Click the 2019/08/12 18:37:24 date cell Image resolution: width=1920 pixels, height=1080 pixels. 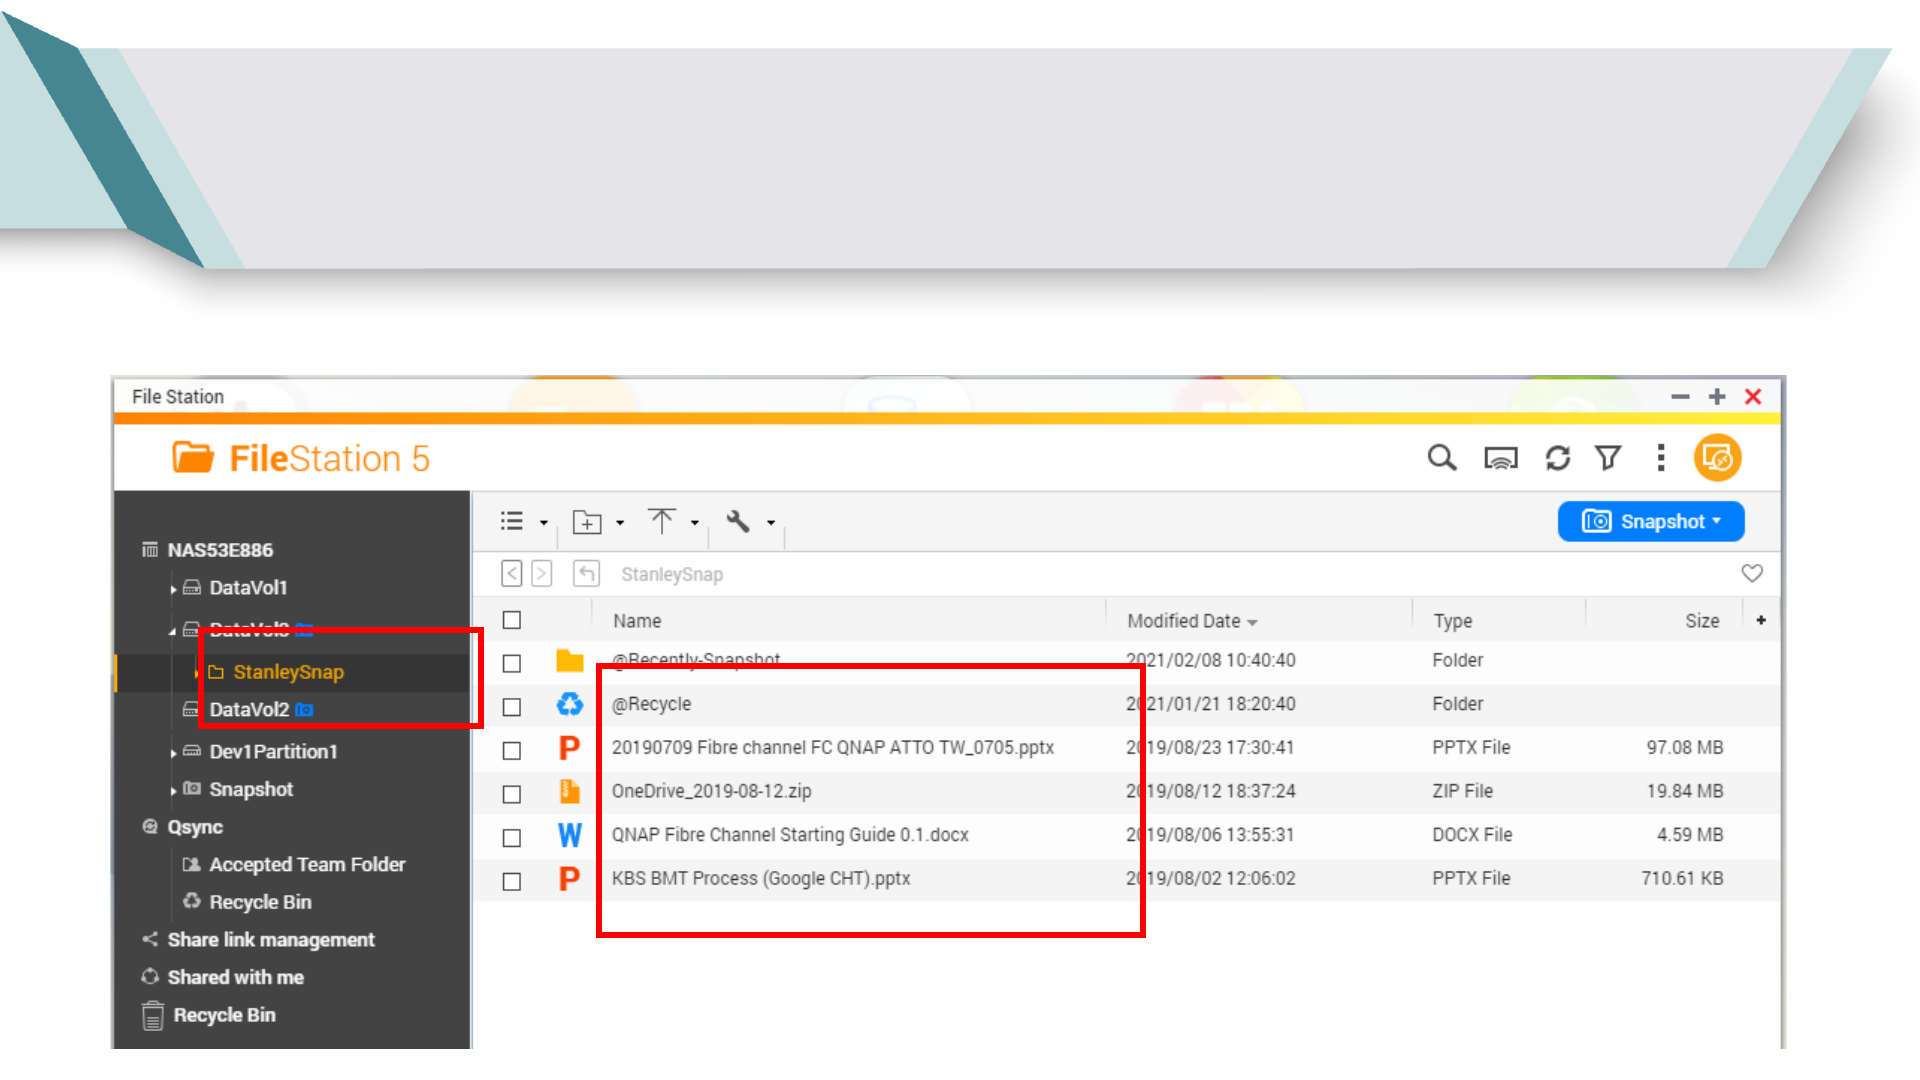click(x=1210, y=791)
